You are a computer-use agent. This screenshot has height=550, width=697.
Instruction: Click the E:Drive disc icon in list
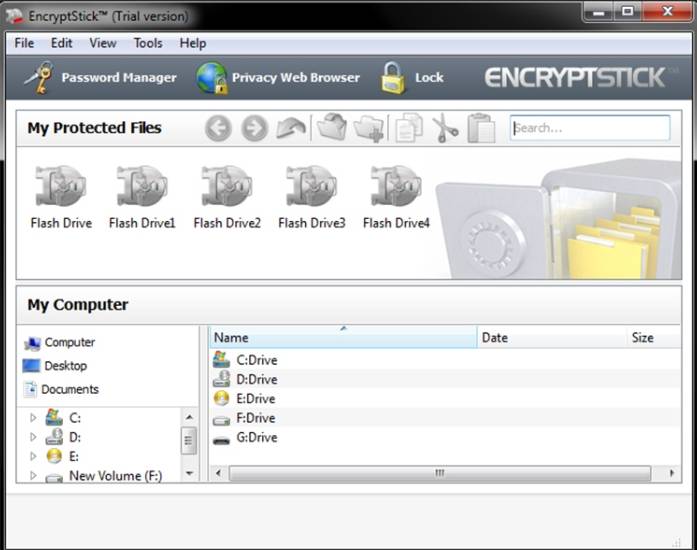coord(221,398)
